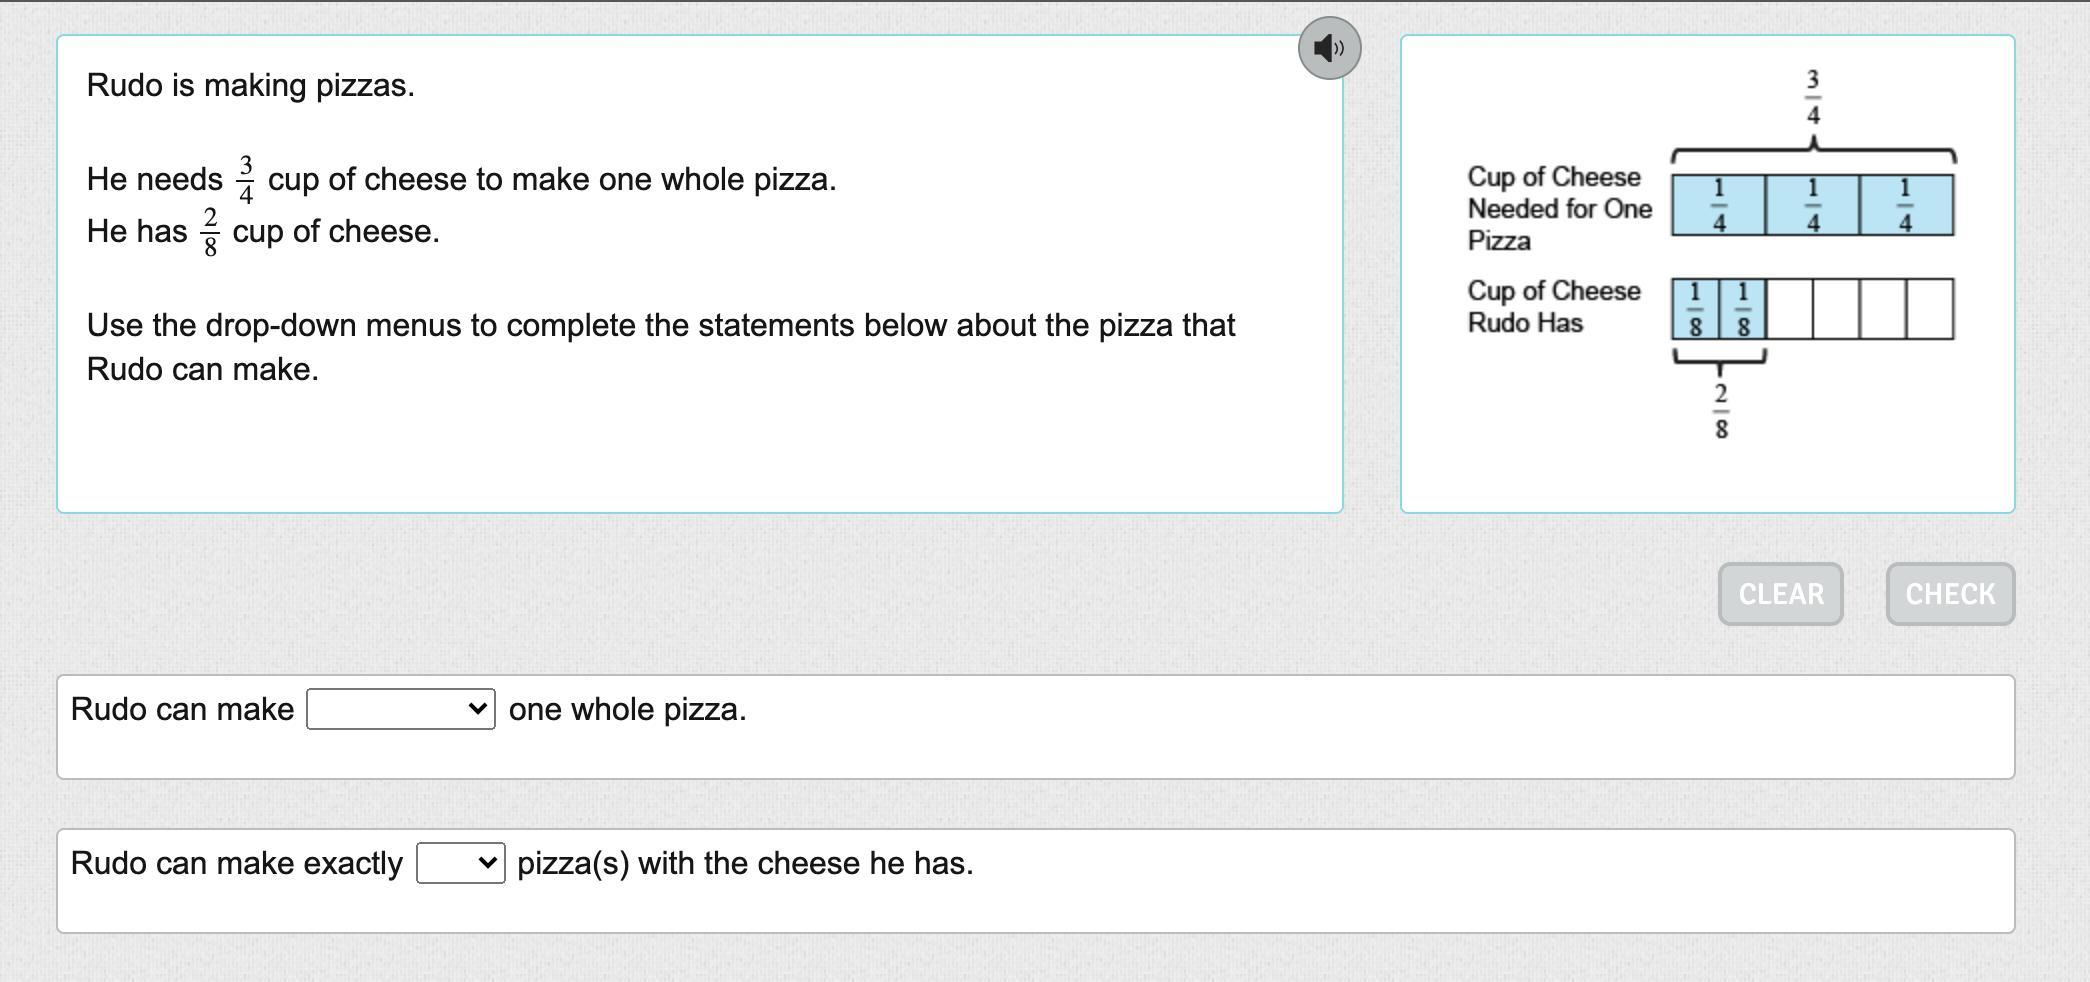This screenshot has width=2090, height=982.
Task: Open the dropdown before "one whole pizza"
Action: pyautogui.click(x=400, y=709)
